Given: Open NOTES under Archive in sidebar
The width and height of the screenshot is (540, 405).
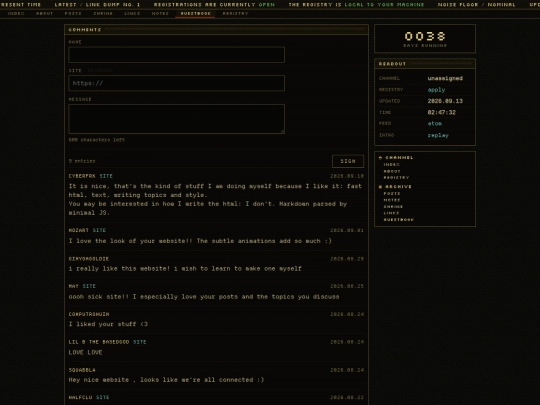Looking at the screenshot, I should (x=392, y=200).
